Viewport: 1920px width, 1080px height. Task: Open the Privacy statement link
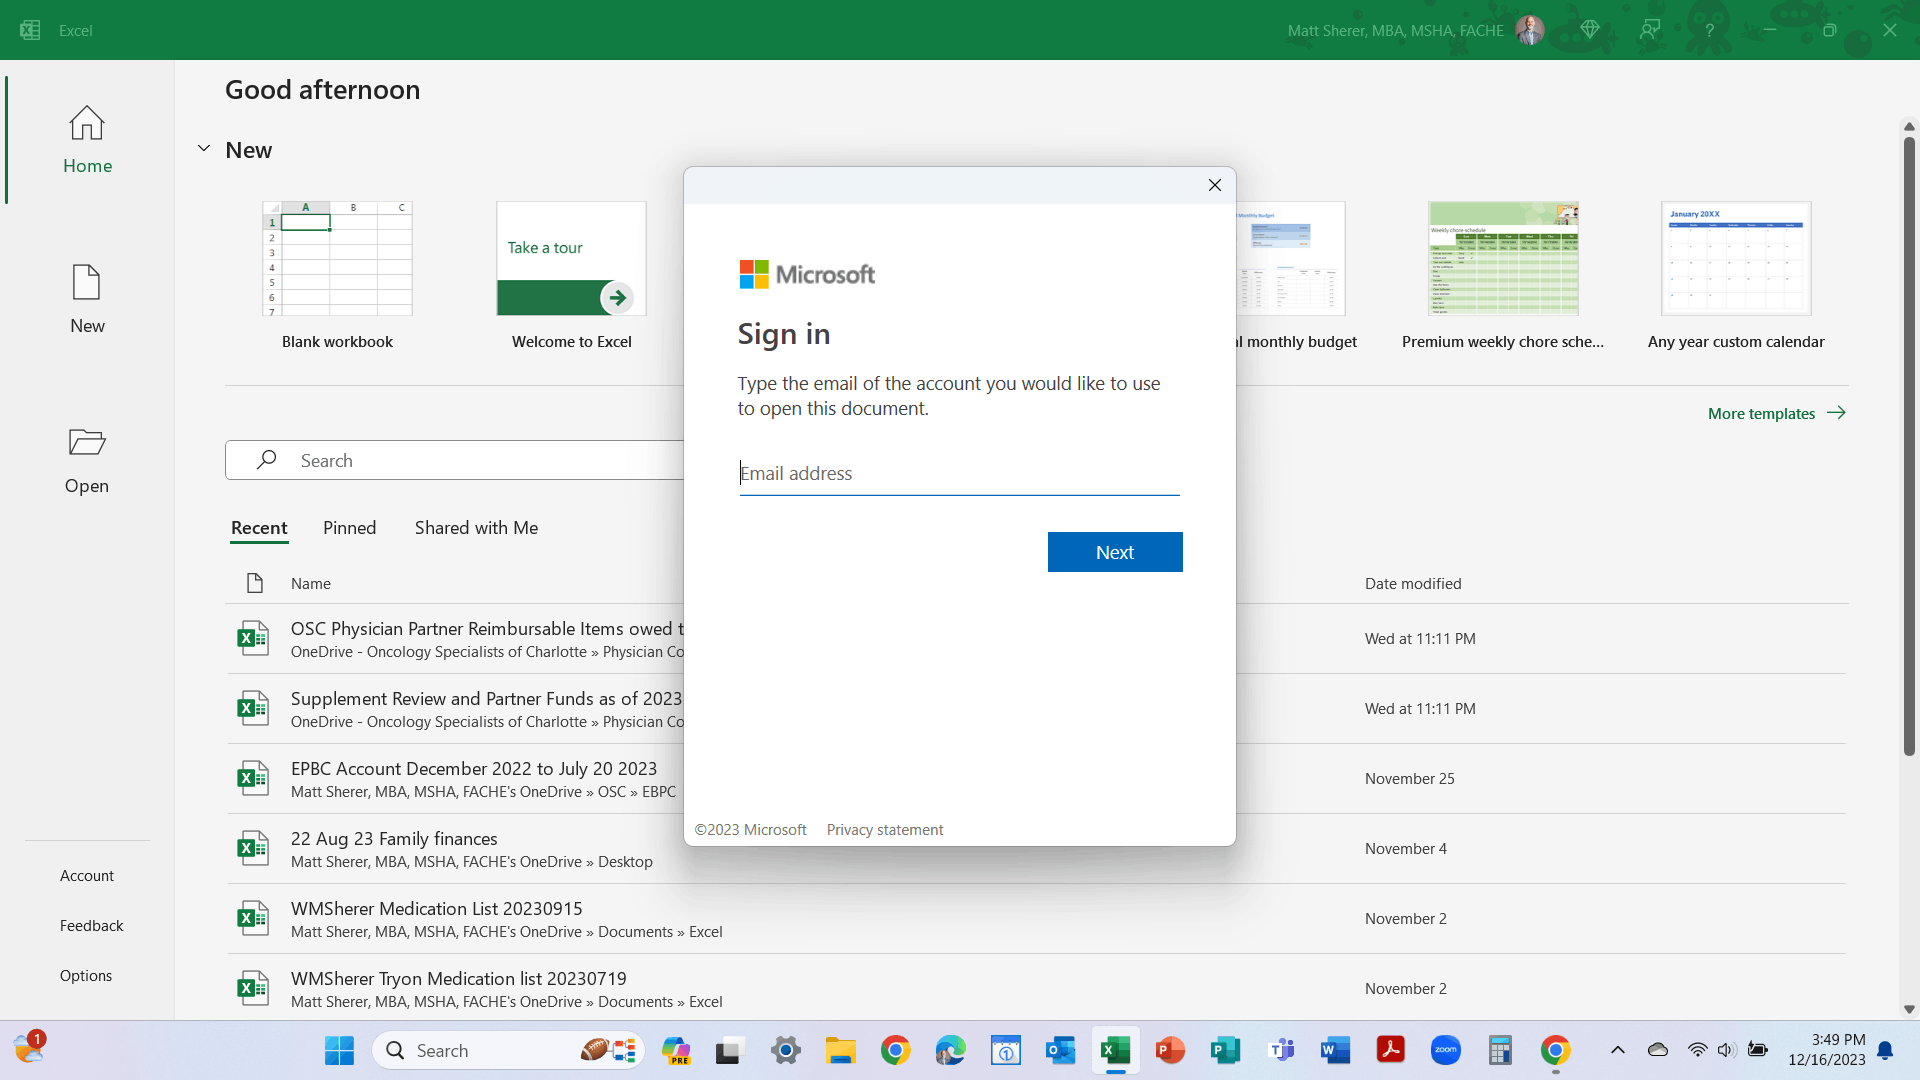click(x=884, y=830)
